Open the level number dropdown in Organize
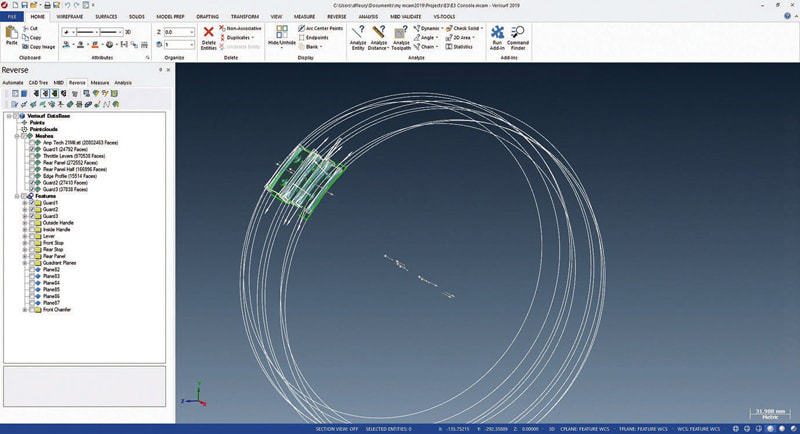This screenshot has width=800, height=434. pyautogui.click(x=192, y=45)
